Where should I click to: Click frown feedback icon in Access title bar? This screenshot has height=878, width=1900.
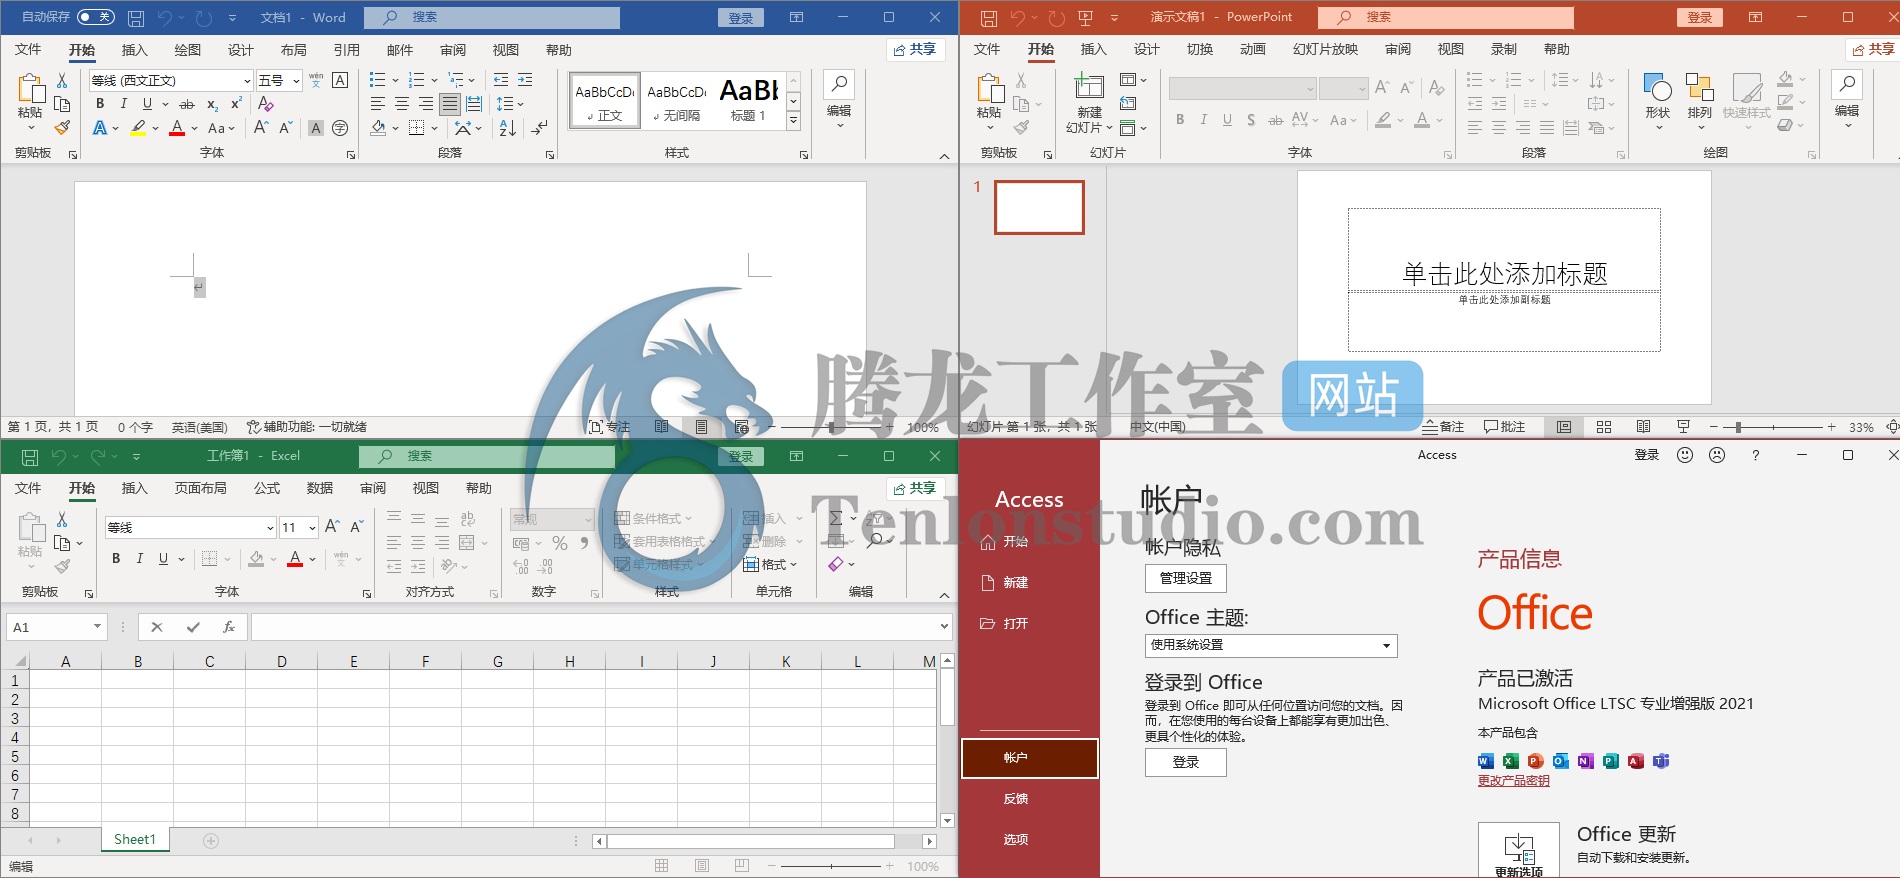tap(1717, 455)
